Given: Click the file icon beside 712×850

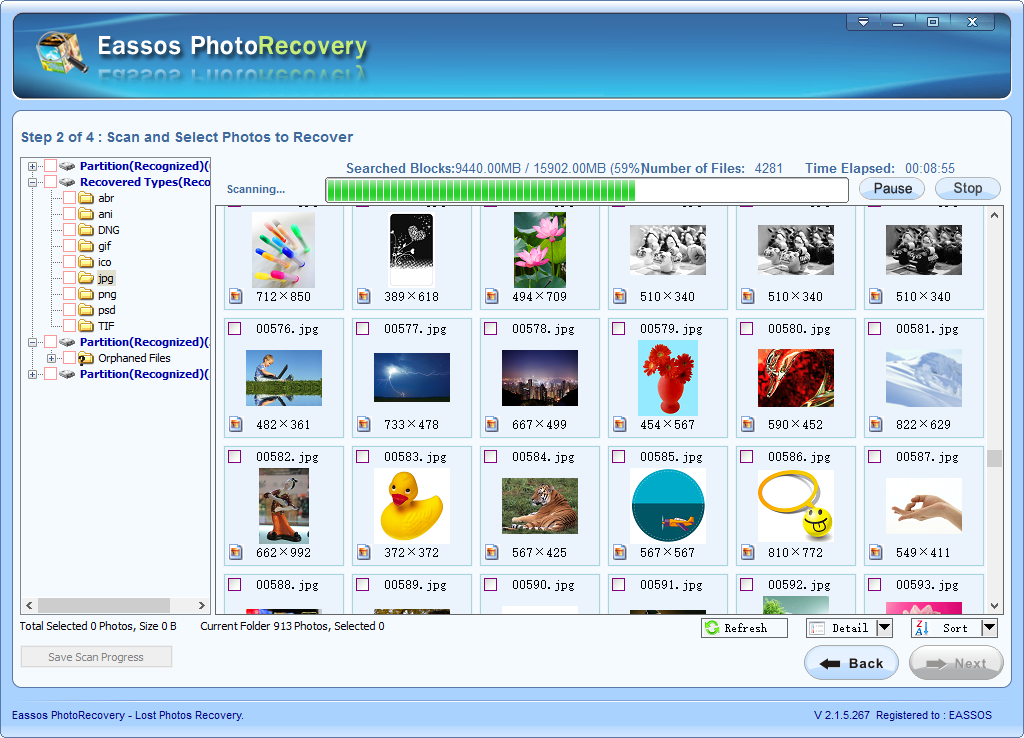Looking at the screenshot, I should [236, 297].
